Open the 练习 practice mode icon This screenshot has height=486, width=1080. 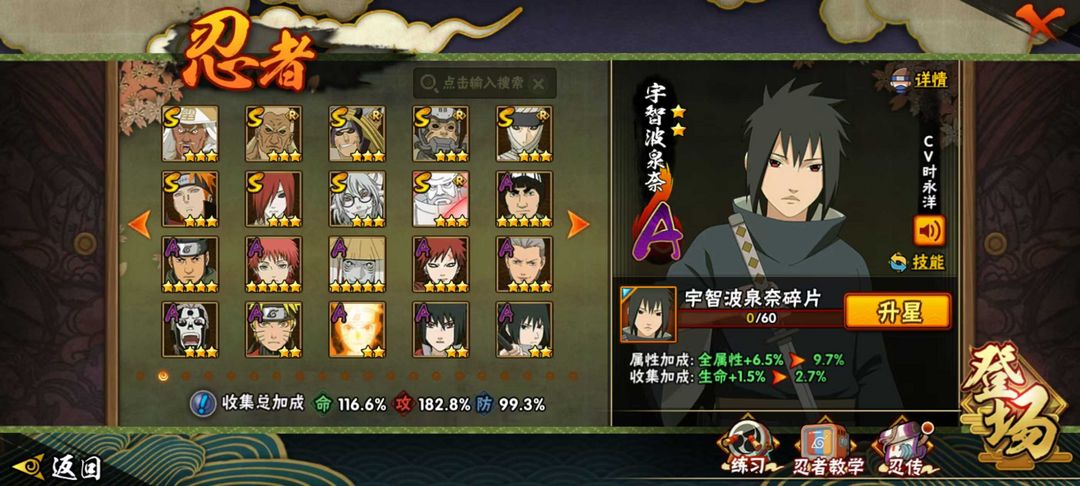point(747,447)
